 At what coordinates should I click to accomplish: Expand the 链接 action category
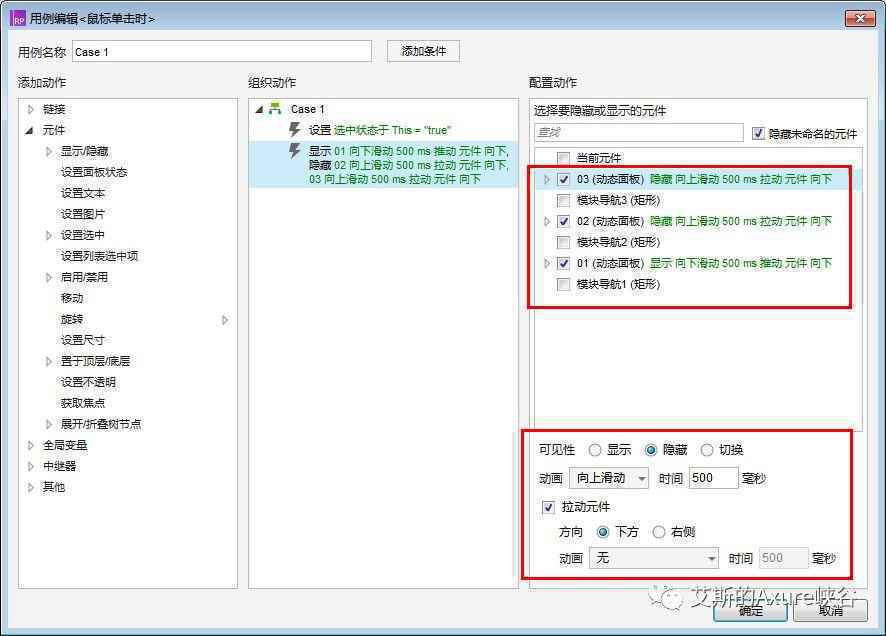[31, 109]
